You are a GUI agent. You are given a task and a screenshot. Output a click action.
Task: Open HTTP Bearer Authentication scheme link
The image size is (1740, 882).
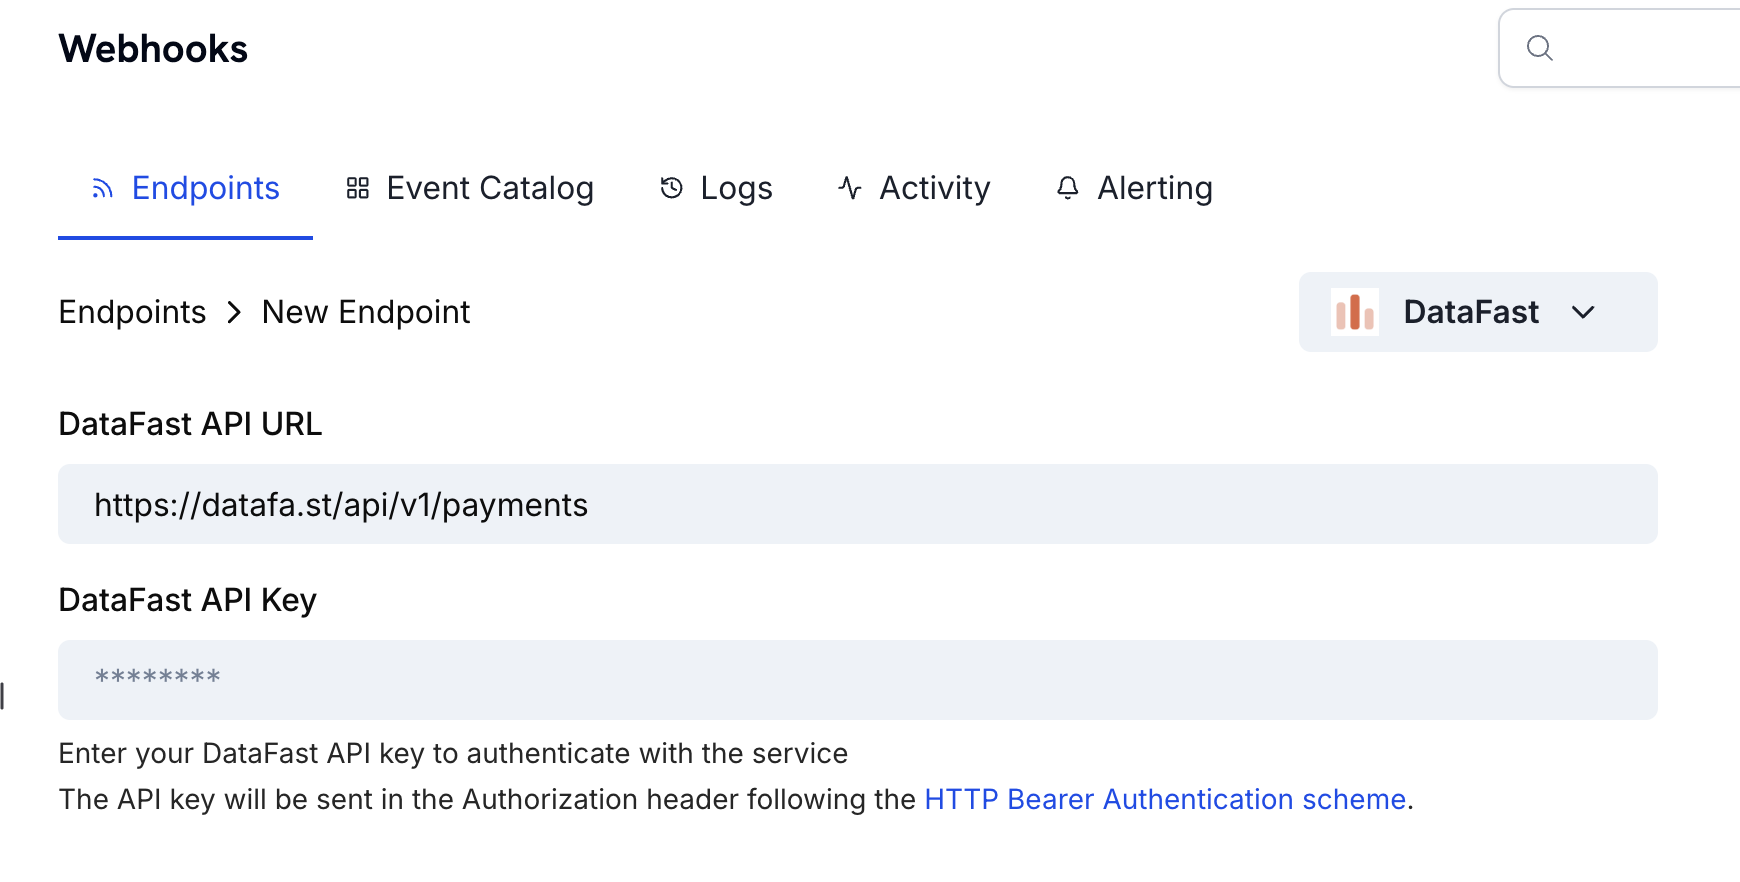click(1165, 799)
